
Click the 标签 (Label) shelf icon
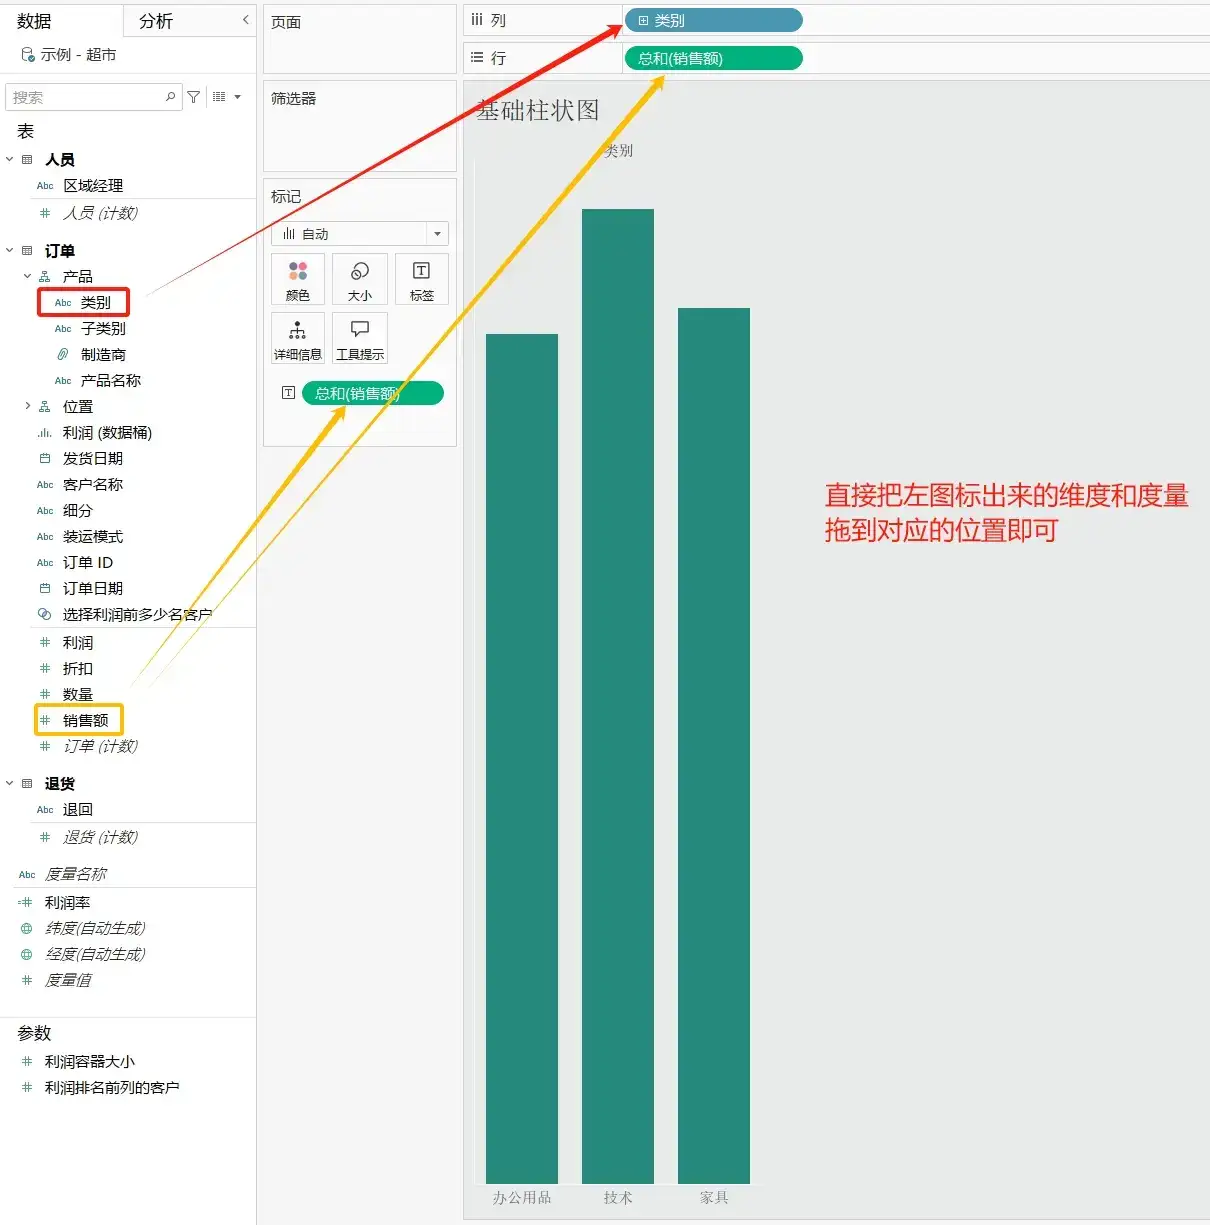coord(421,279)
